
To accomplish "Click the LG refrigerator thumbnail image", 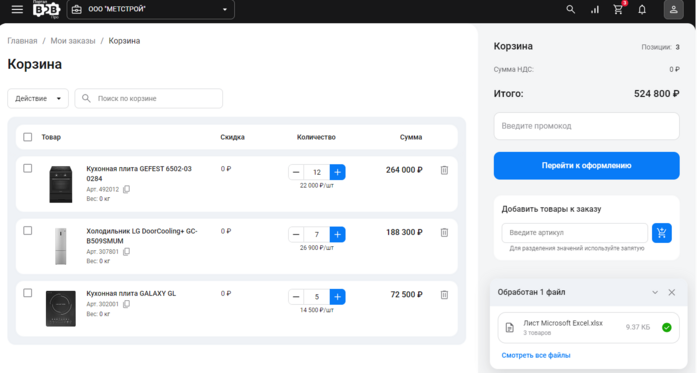I will tap(60, 246).
